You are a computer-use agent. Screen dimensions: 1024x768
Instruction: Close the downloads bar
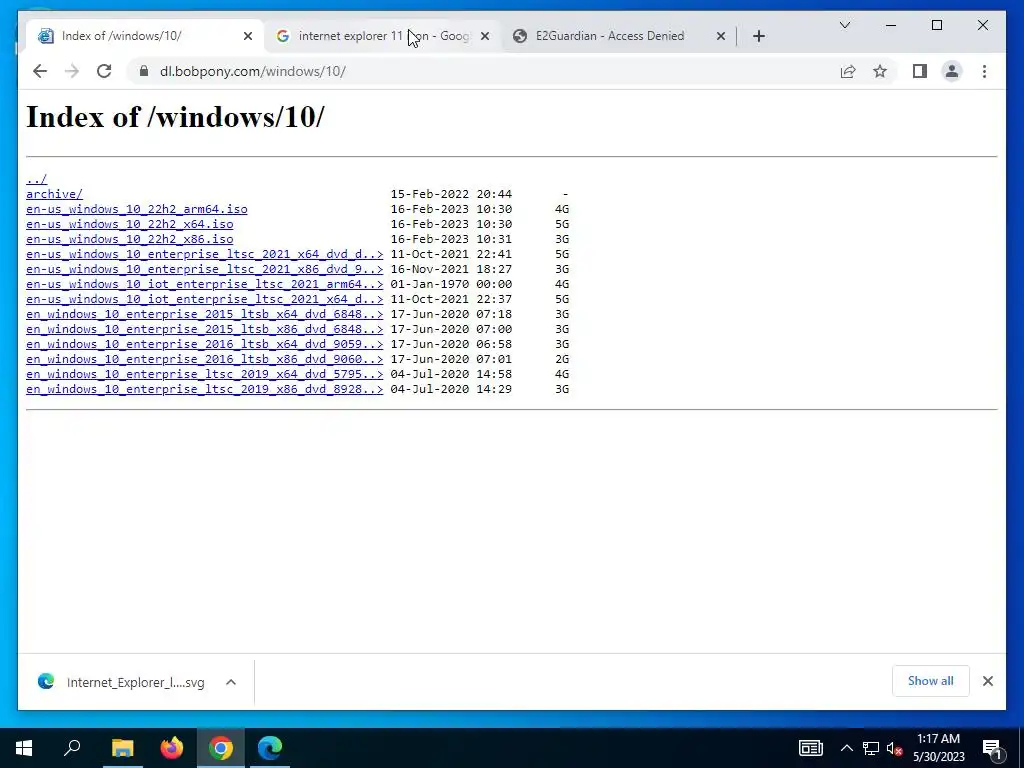click(987, 681)
